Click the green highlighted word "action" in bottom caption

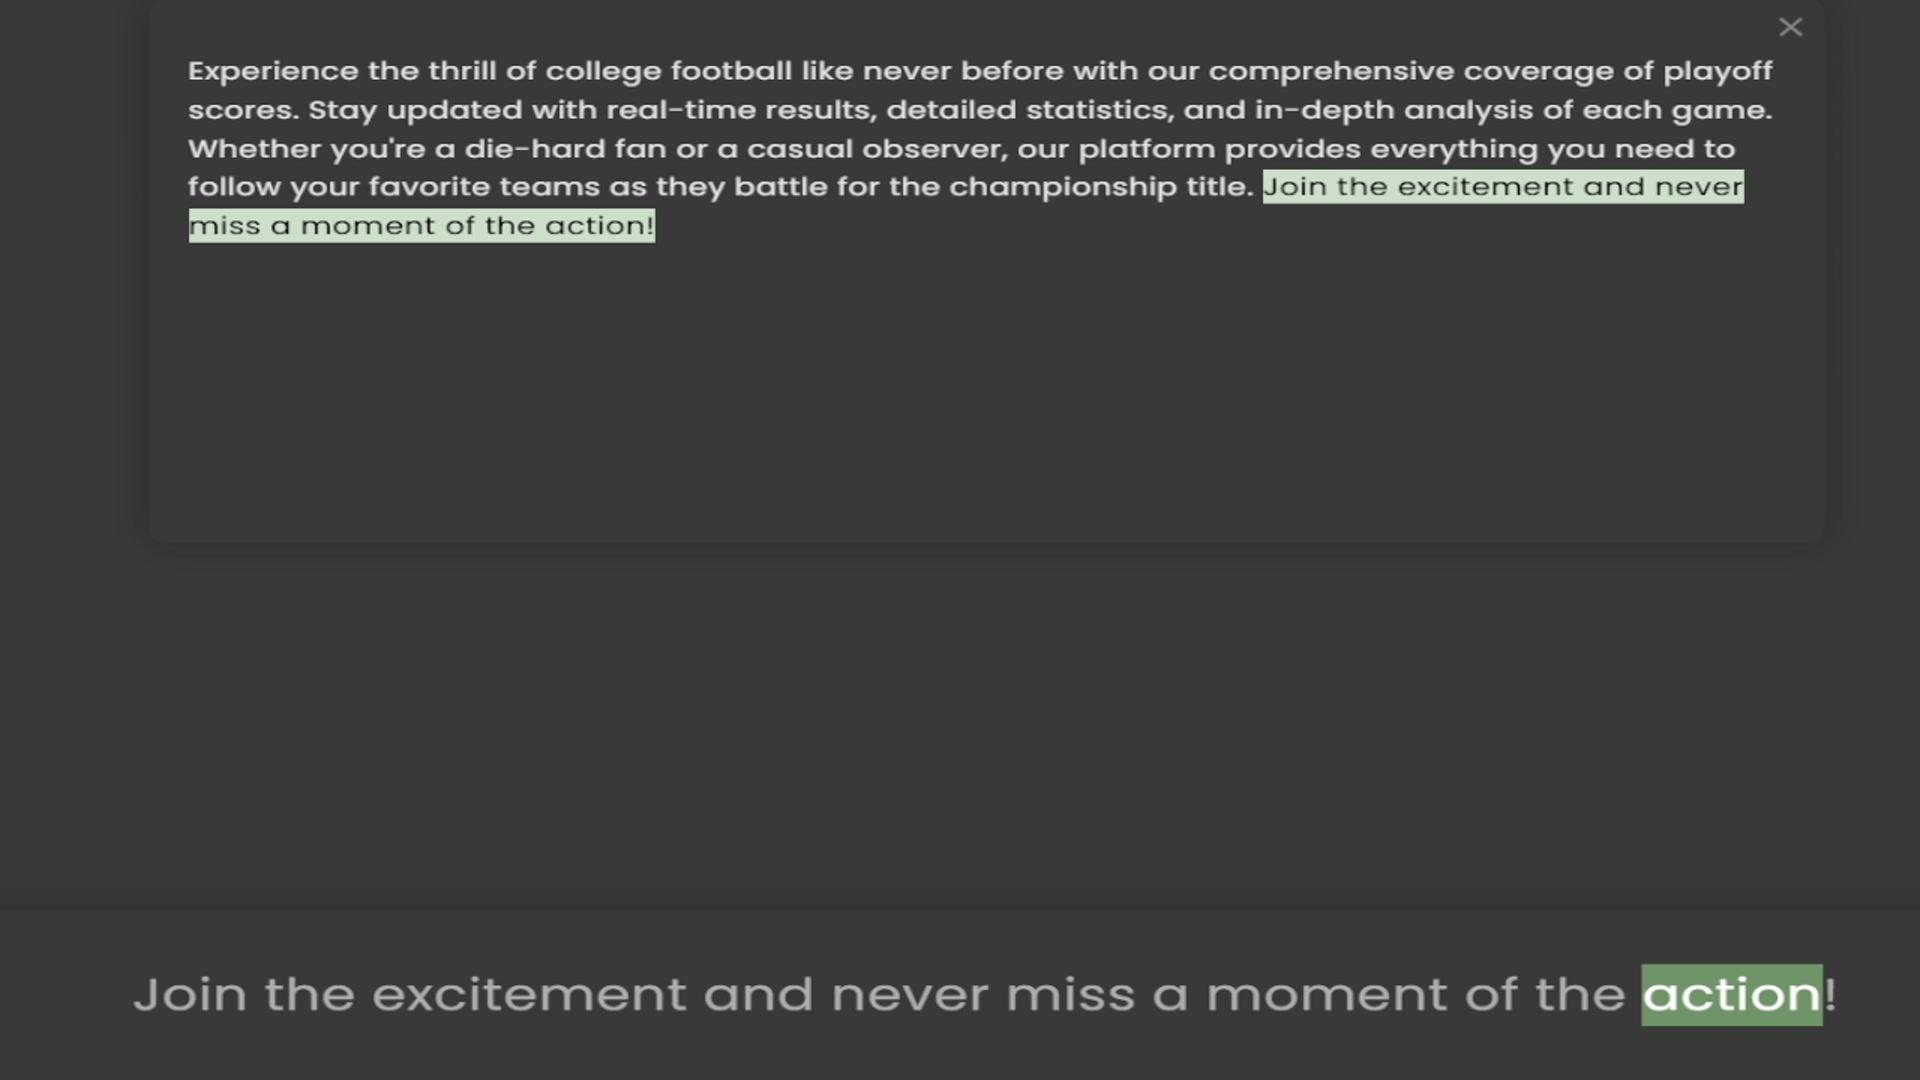point(1731,995)
